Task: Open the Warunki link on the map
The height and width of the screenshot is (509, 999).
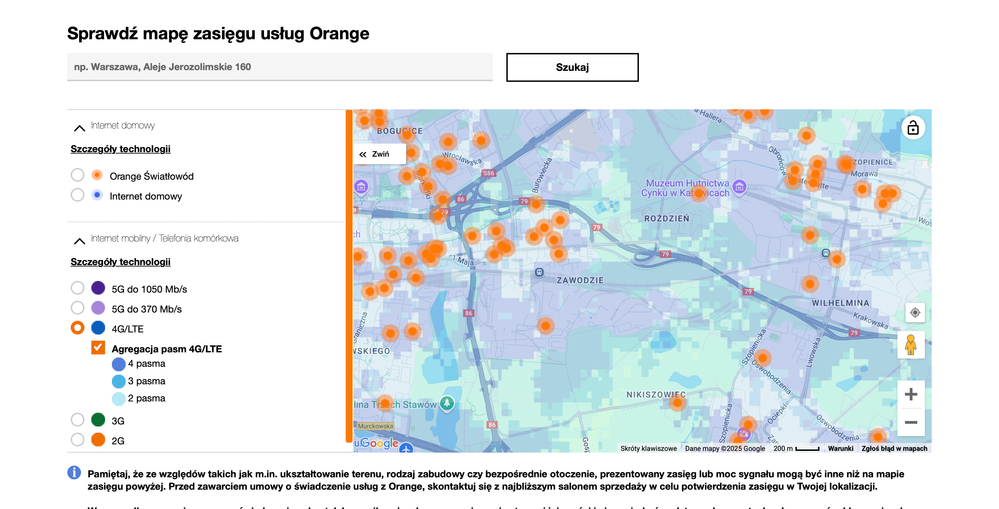Action: 840,448
